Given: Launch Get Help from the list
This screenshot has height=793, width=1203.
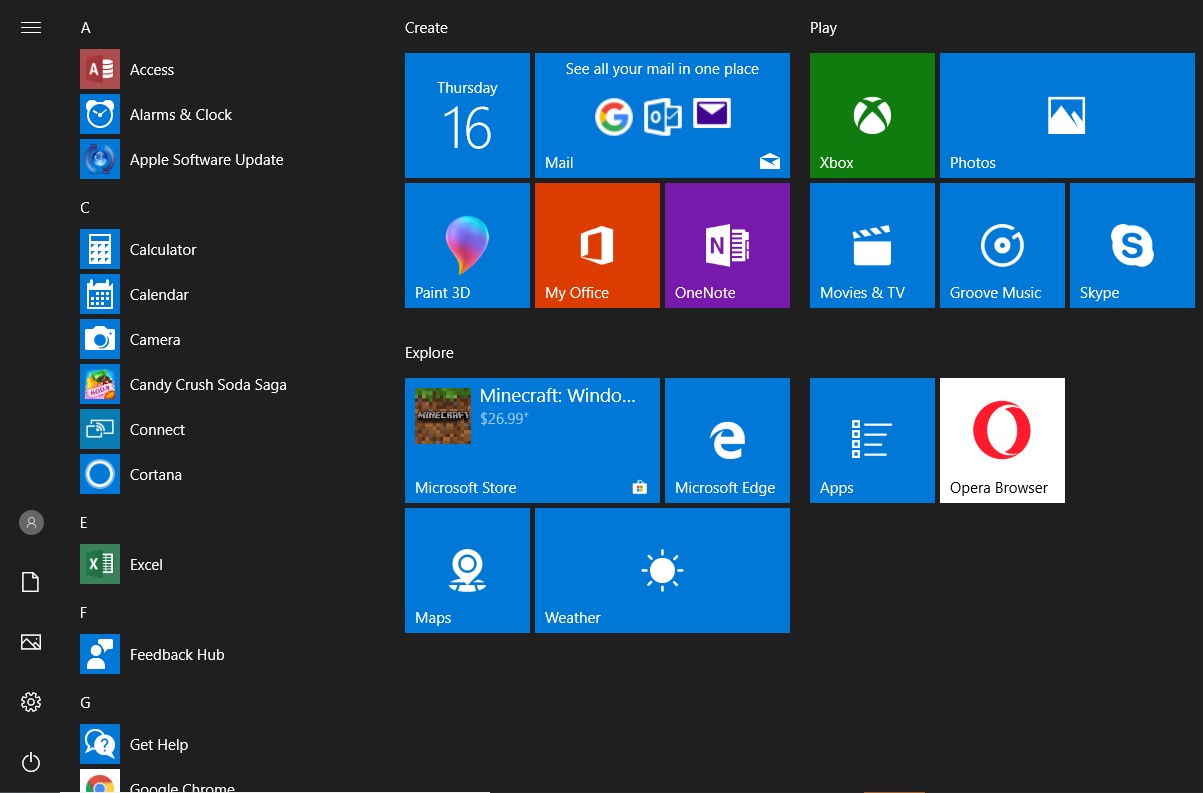Looking at the screenshot, I should 158,744.
